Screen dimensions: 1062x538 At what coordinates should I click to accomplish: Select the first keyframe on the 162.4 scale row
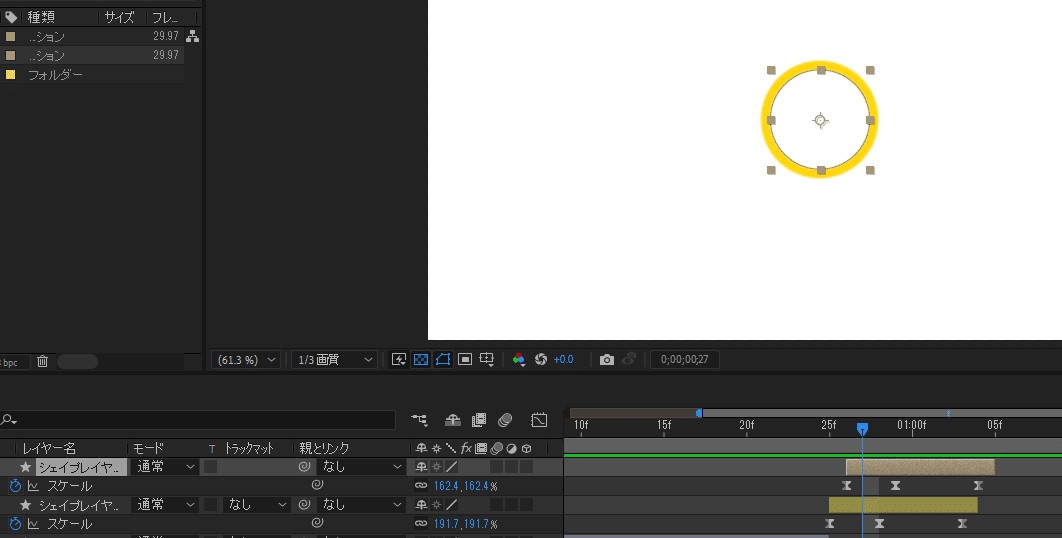(x=847, y=486)
